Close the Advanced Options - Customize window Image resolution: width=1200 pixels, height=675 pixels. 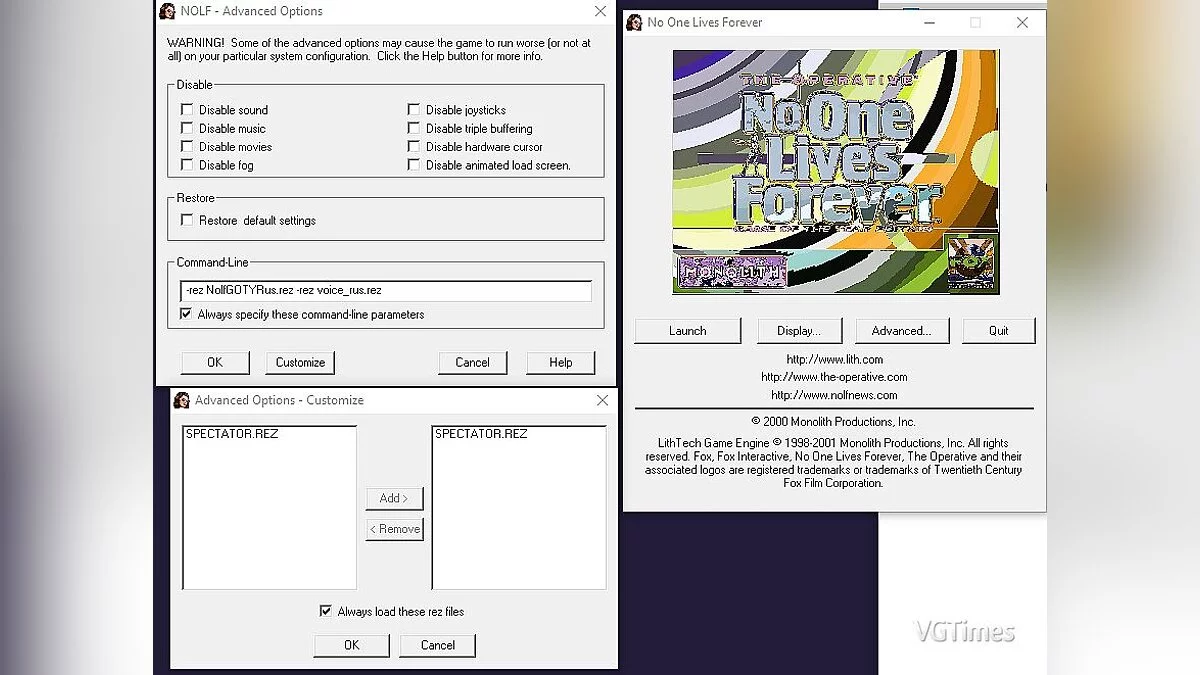(x=602, y=400)
